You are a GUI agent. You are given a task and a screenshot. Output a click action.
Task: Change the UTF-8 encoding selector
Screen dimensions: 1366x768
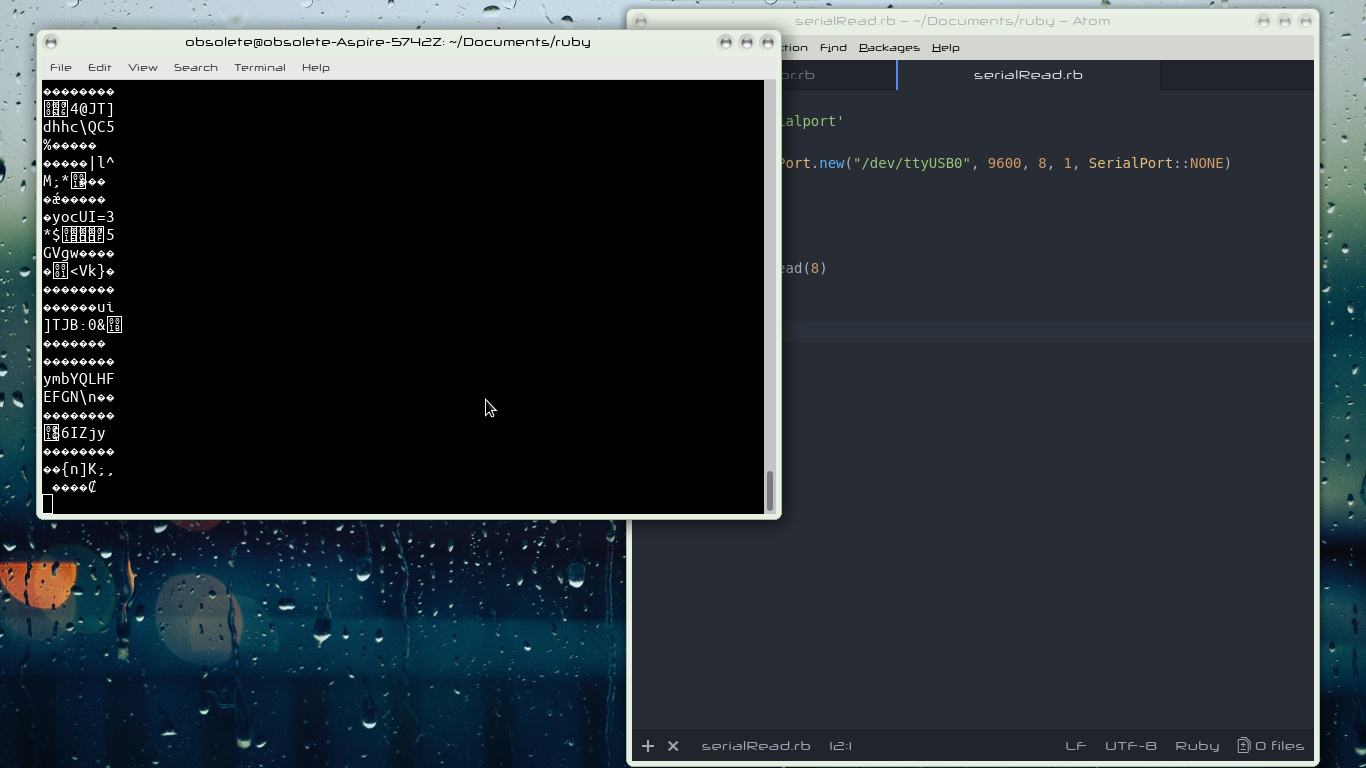coord(1130,746)
